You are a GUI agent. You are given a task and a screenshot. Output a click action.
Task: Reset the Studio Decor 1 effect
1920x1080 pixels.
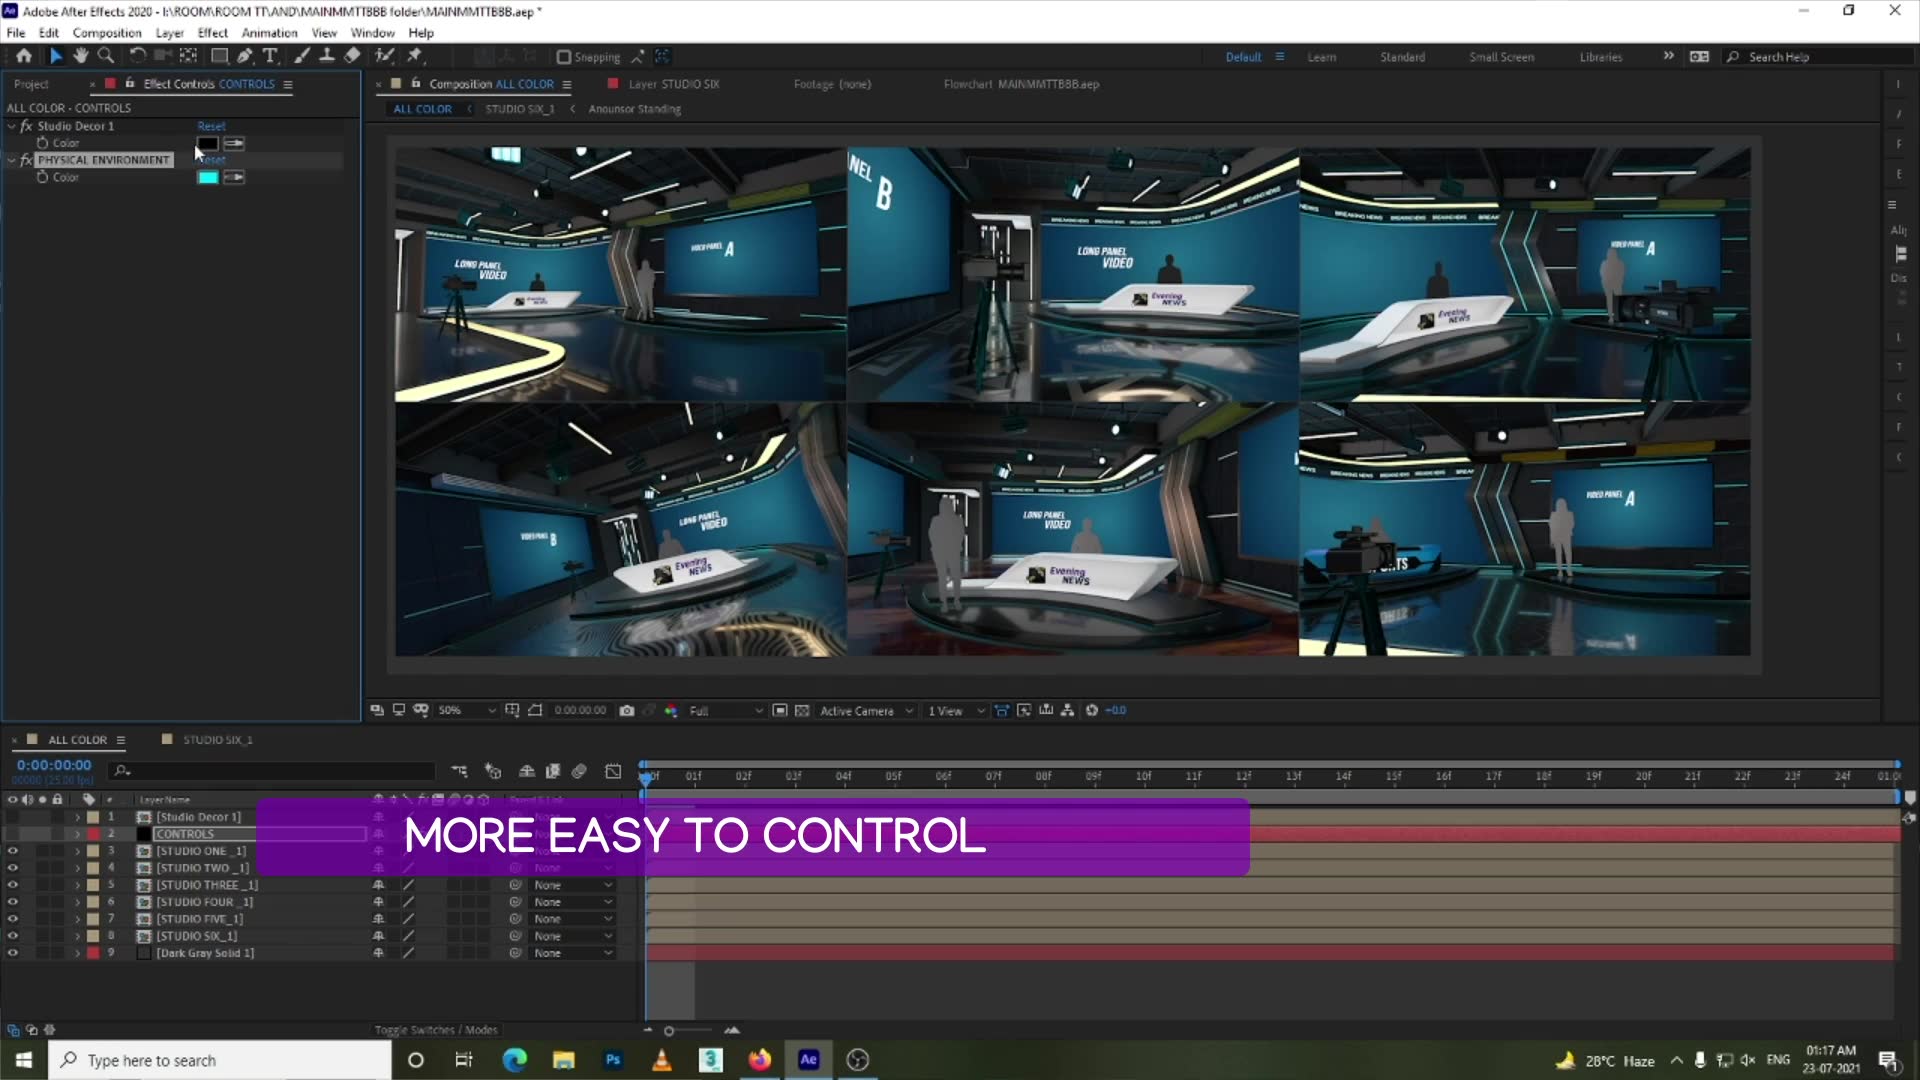211,126
